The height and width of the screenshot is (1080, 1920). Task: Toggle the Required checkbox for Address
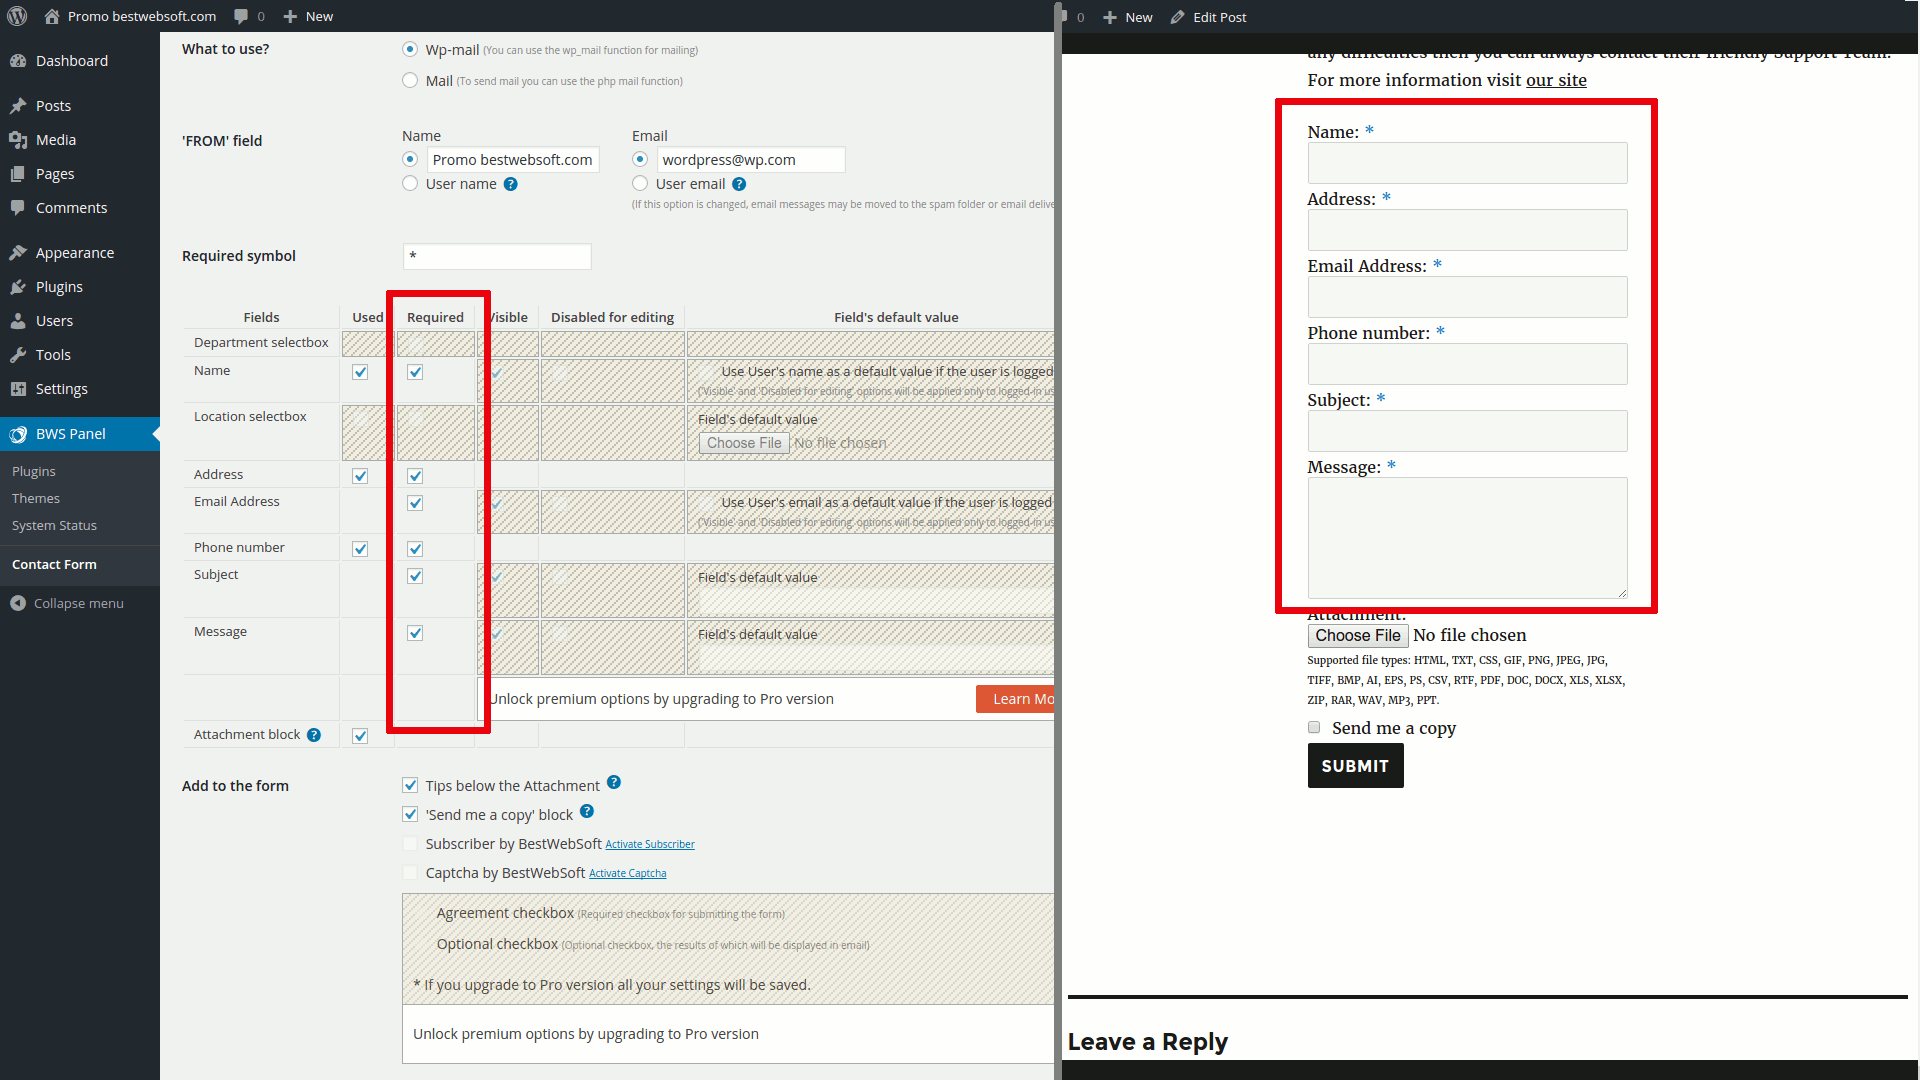(x=415, y=476)
